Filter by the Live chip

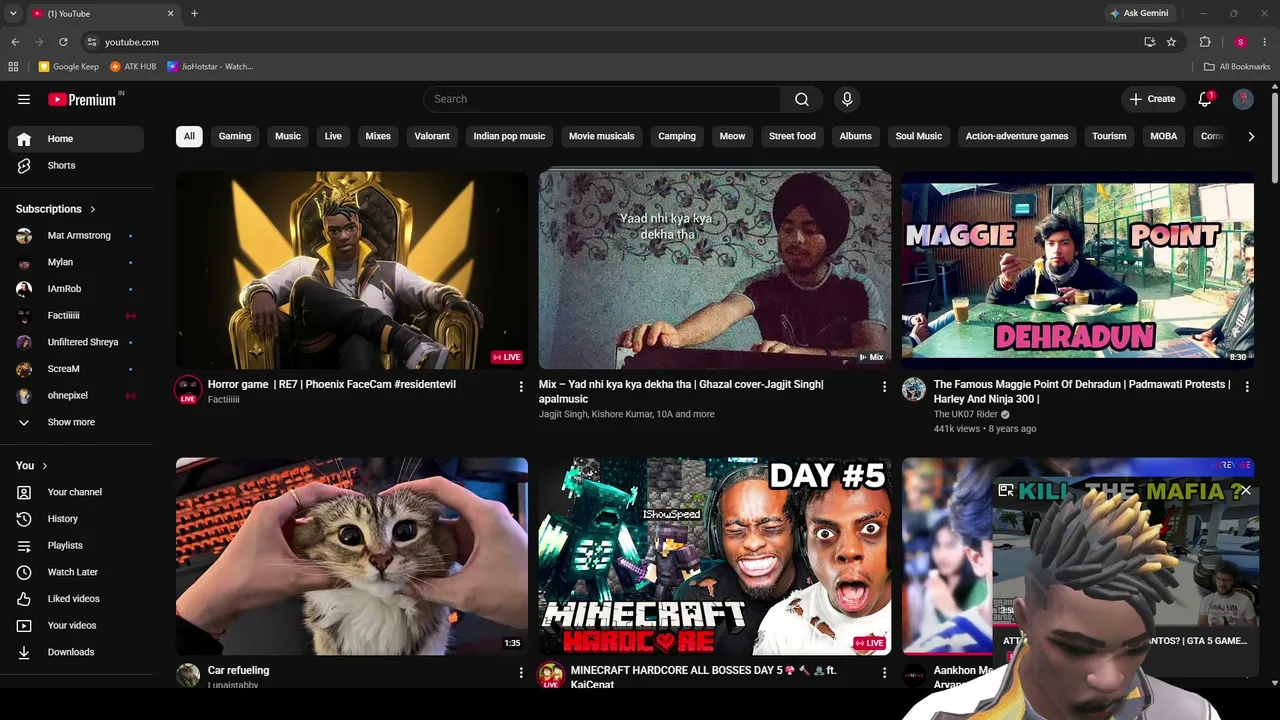pyautogui.click(x=333, y=136)
